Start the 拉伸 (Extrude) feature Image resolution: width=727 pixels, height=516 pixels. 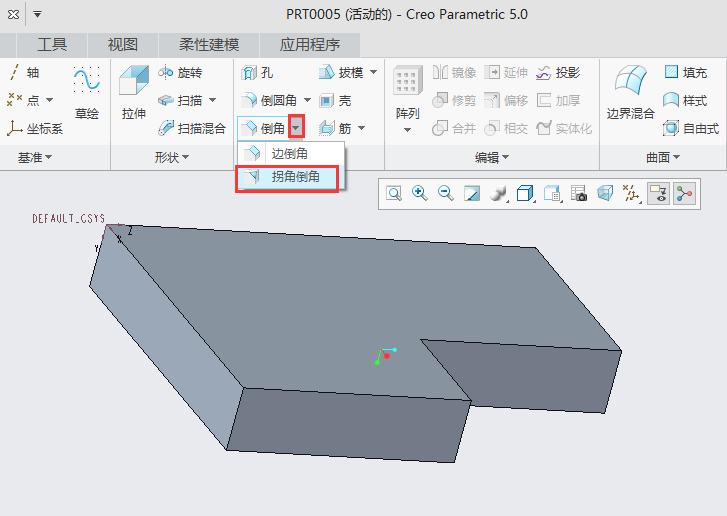[134, 93]
